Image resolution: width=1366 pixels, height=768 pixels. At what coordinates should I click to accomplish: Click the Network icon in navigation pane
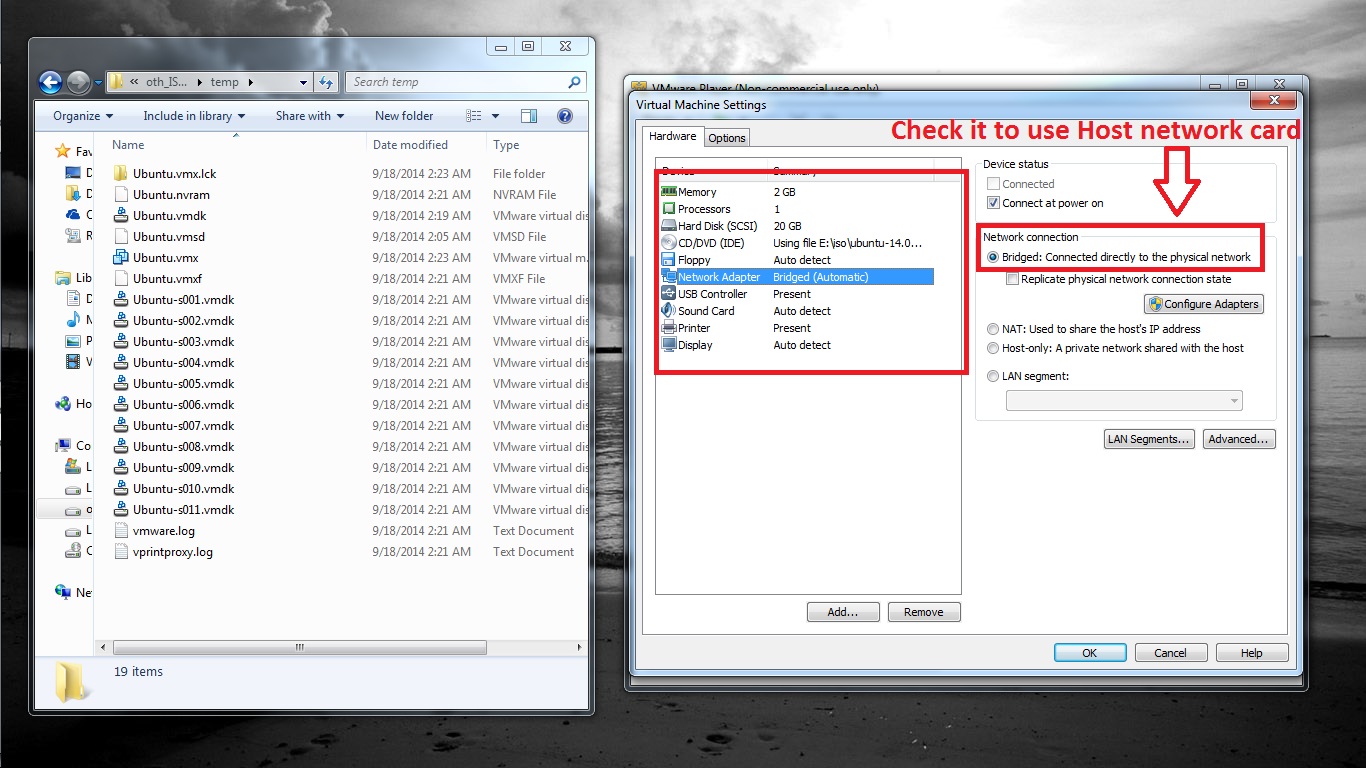63,592
